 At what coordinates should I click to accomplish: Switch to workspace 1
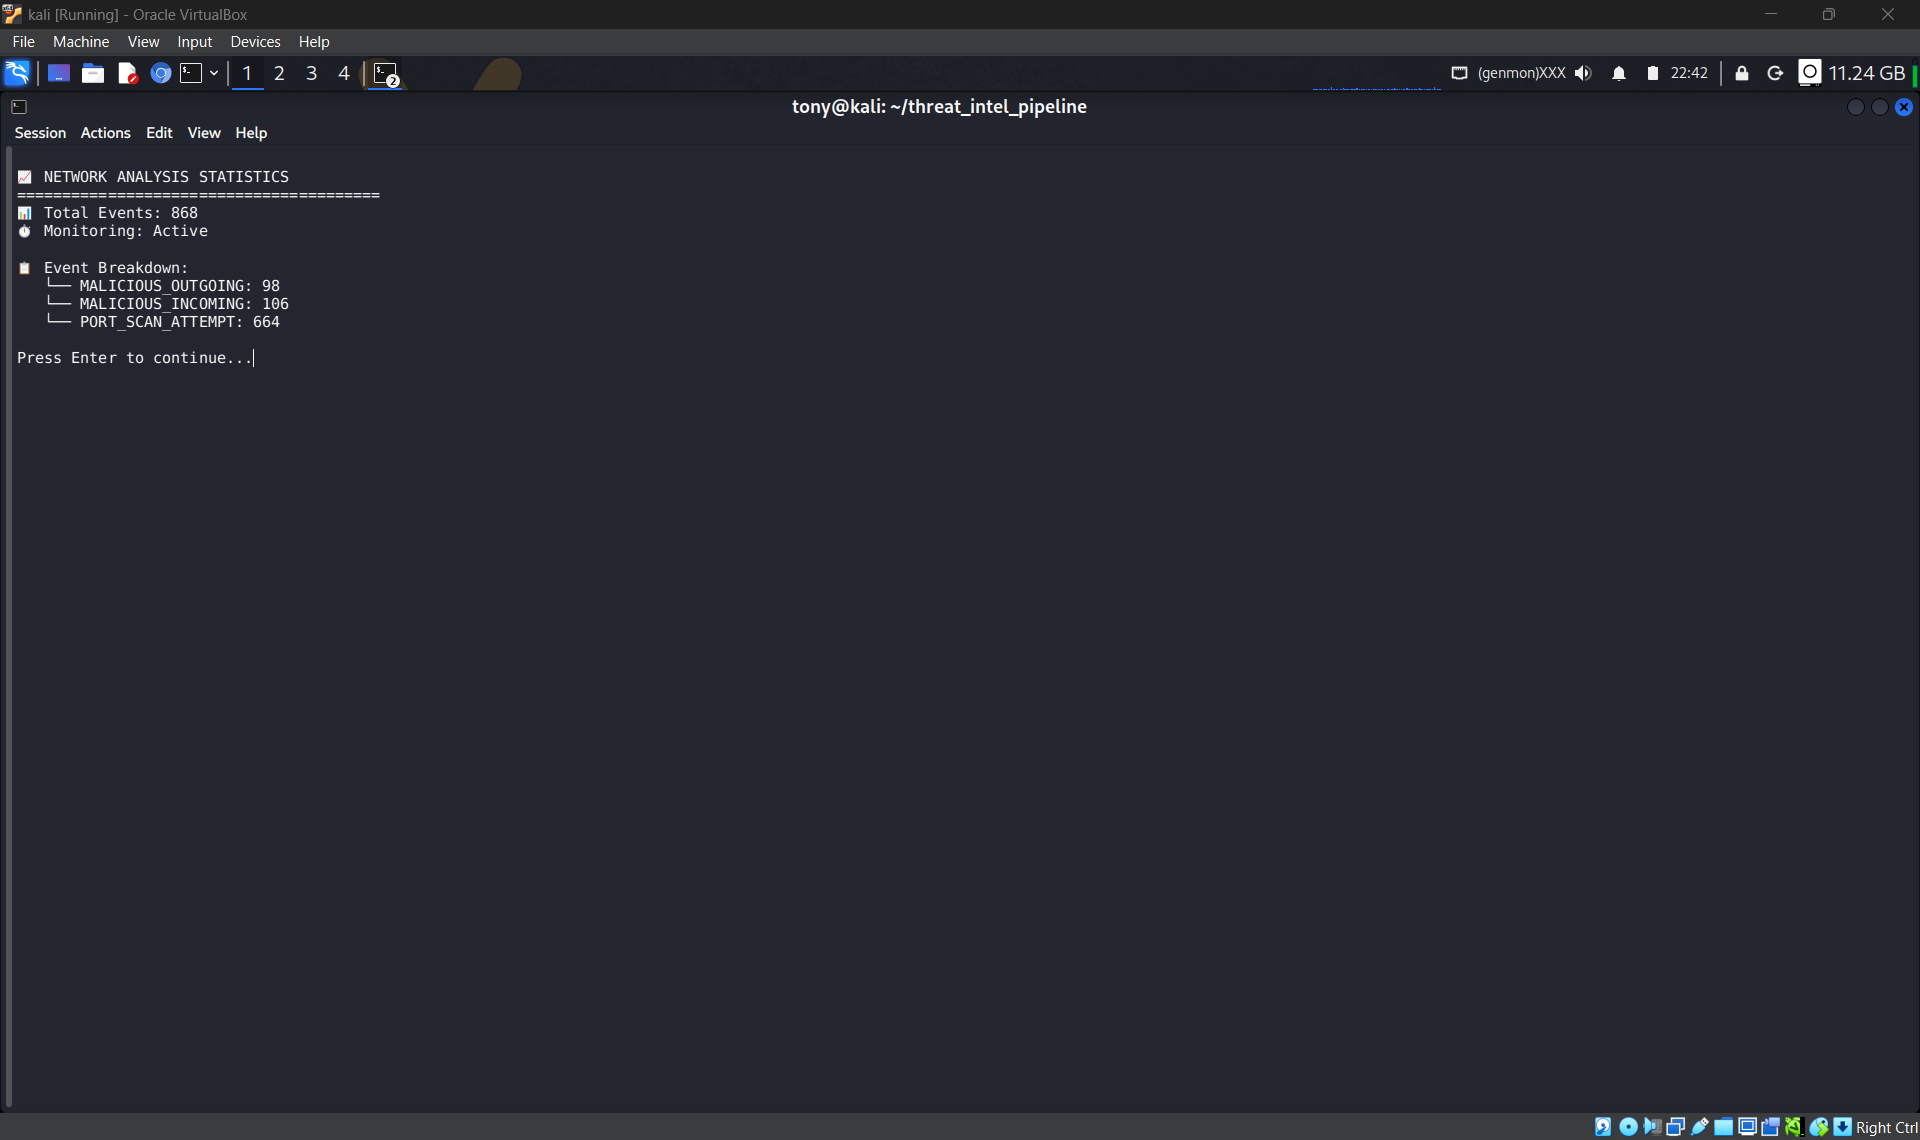[247, 73]
